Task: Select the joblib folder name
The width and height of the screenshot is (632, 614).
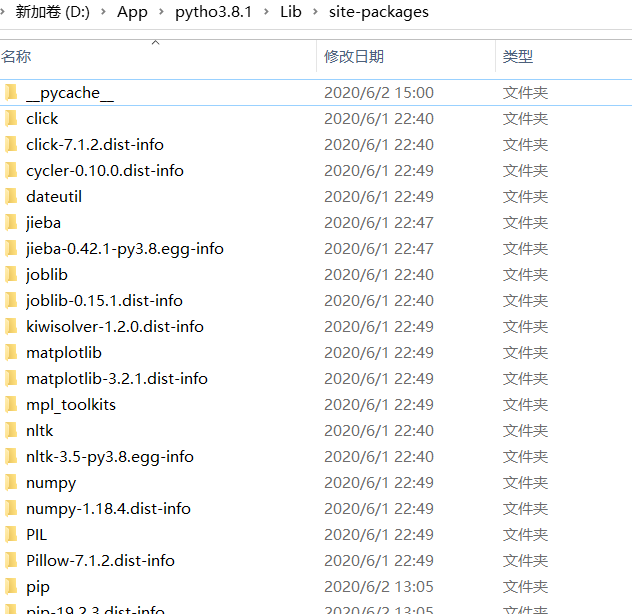Action: click(x=47, y=275)
